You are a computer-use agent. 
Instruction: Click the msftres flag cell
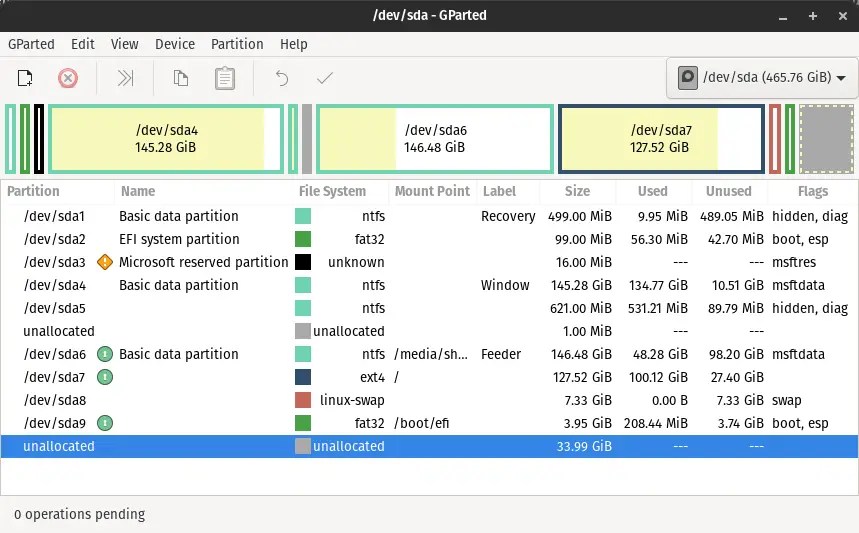(x=794, y=262)
